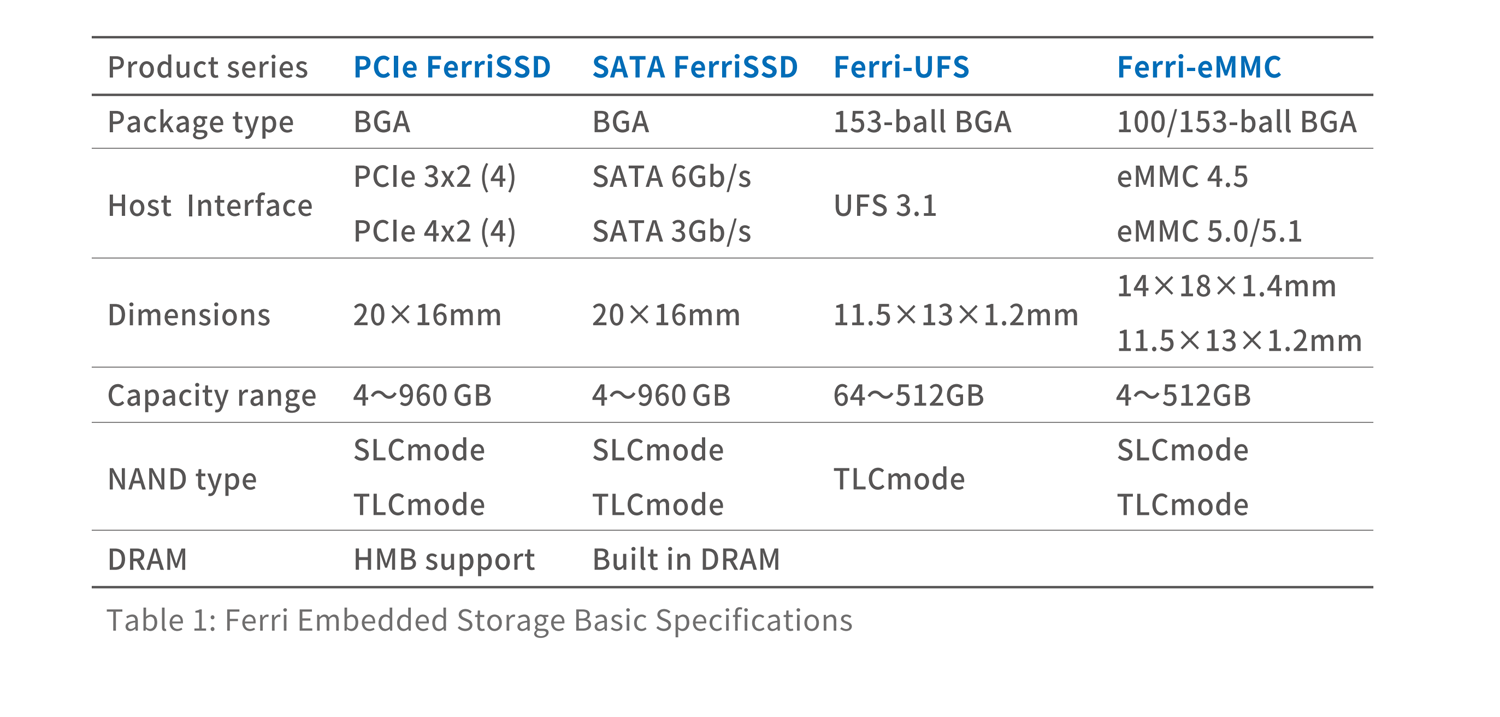Click the 64~512GB capacity cell
The image size is (1500, 717).
point(909,396)
